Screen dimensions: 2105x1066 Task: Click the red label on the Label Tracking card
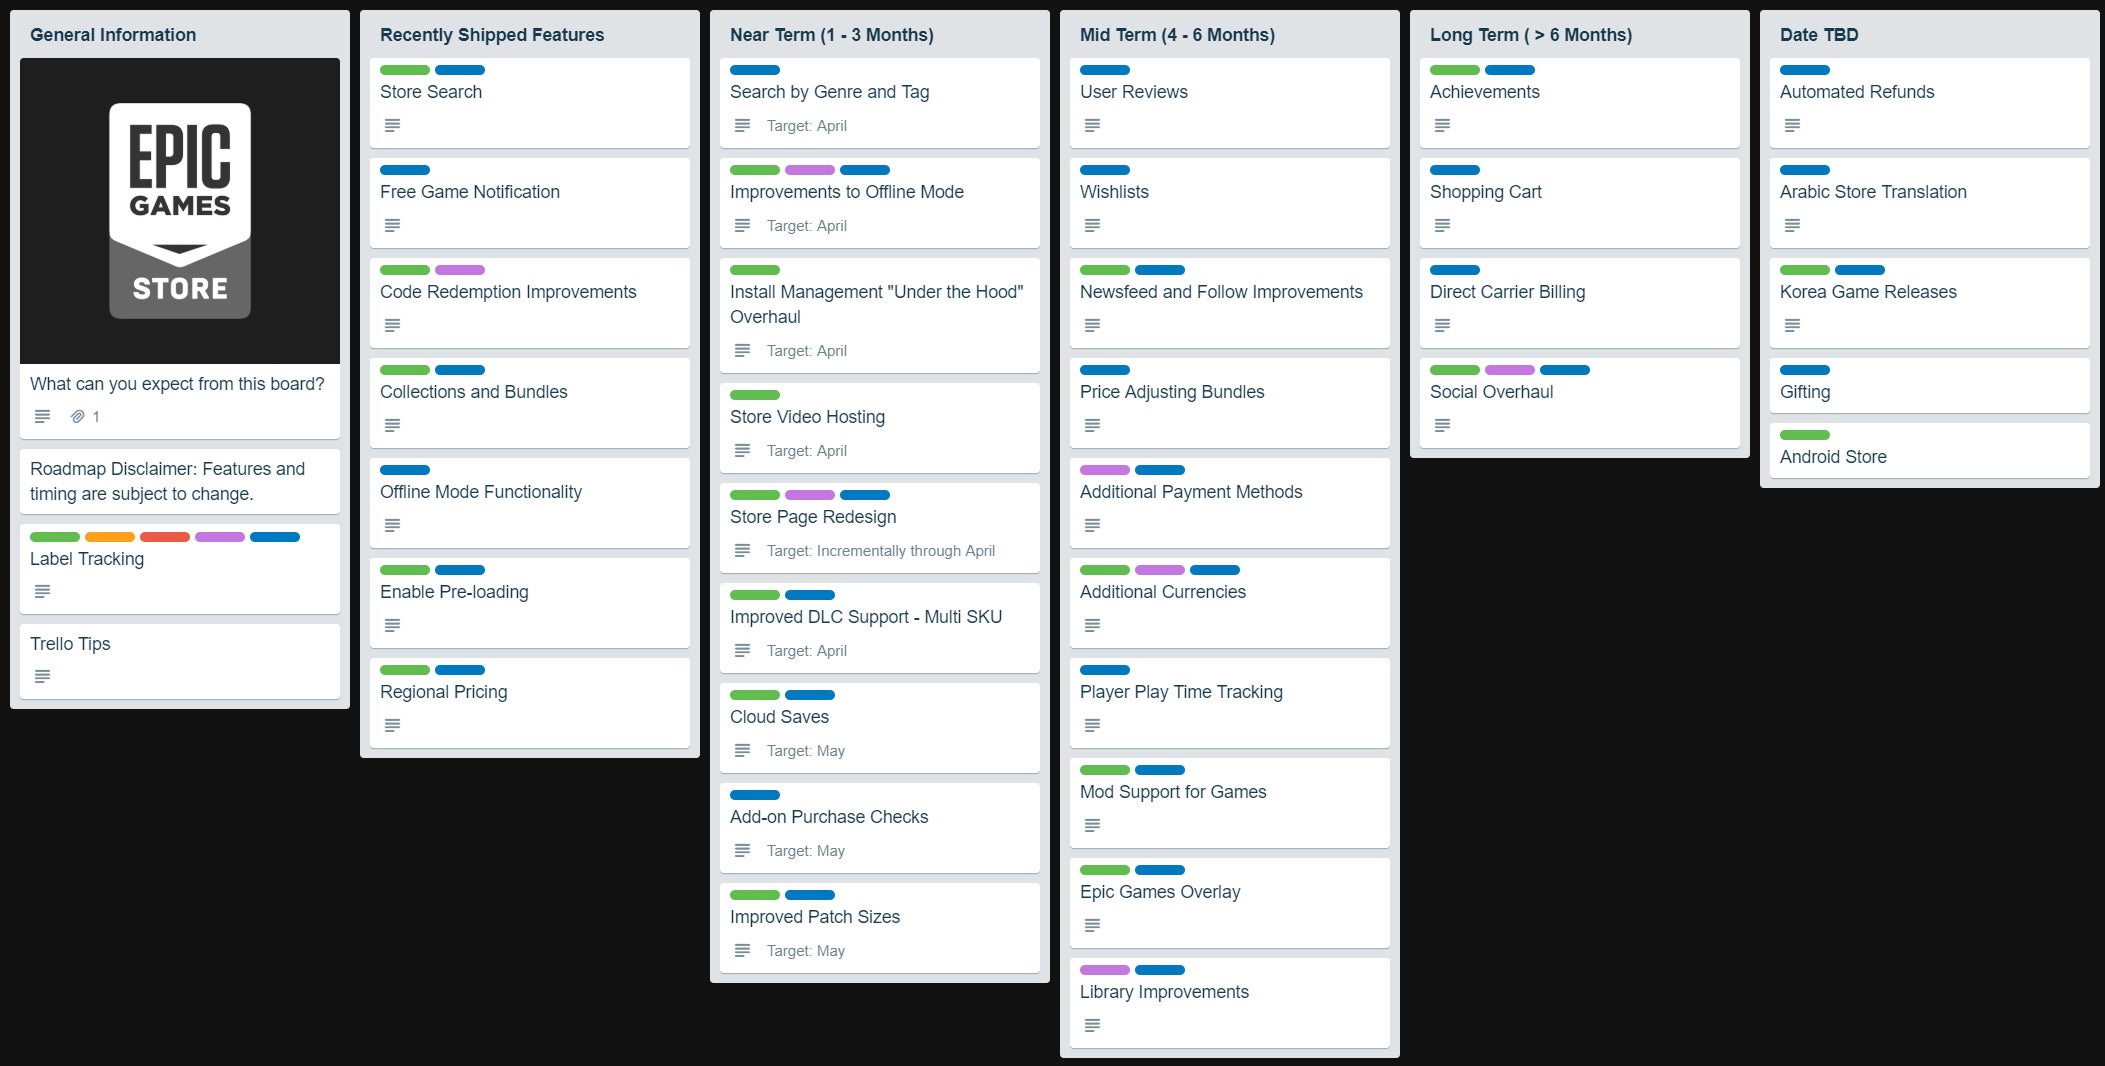(165, 537)
